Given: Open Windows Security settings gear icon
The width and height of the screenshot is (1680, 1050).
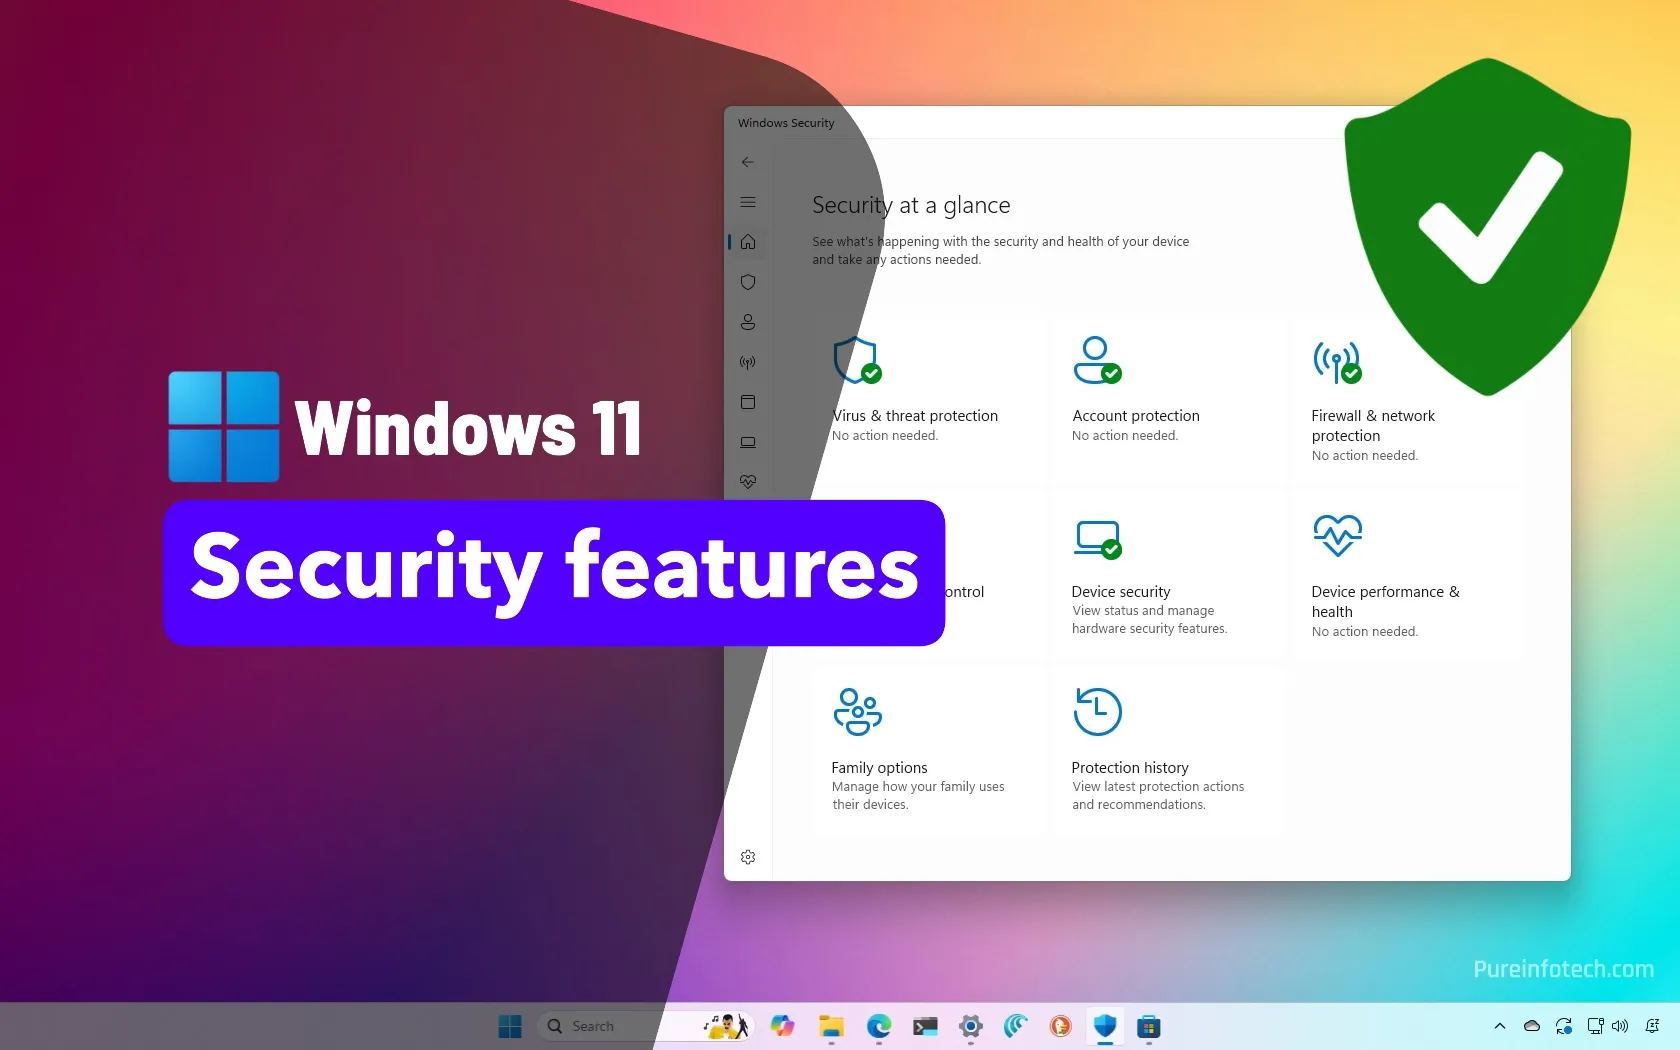Looking at the screenshot, I should click(x=747, y=857).
